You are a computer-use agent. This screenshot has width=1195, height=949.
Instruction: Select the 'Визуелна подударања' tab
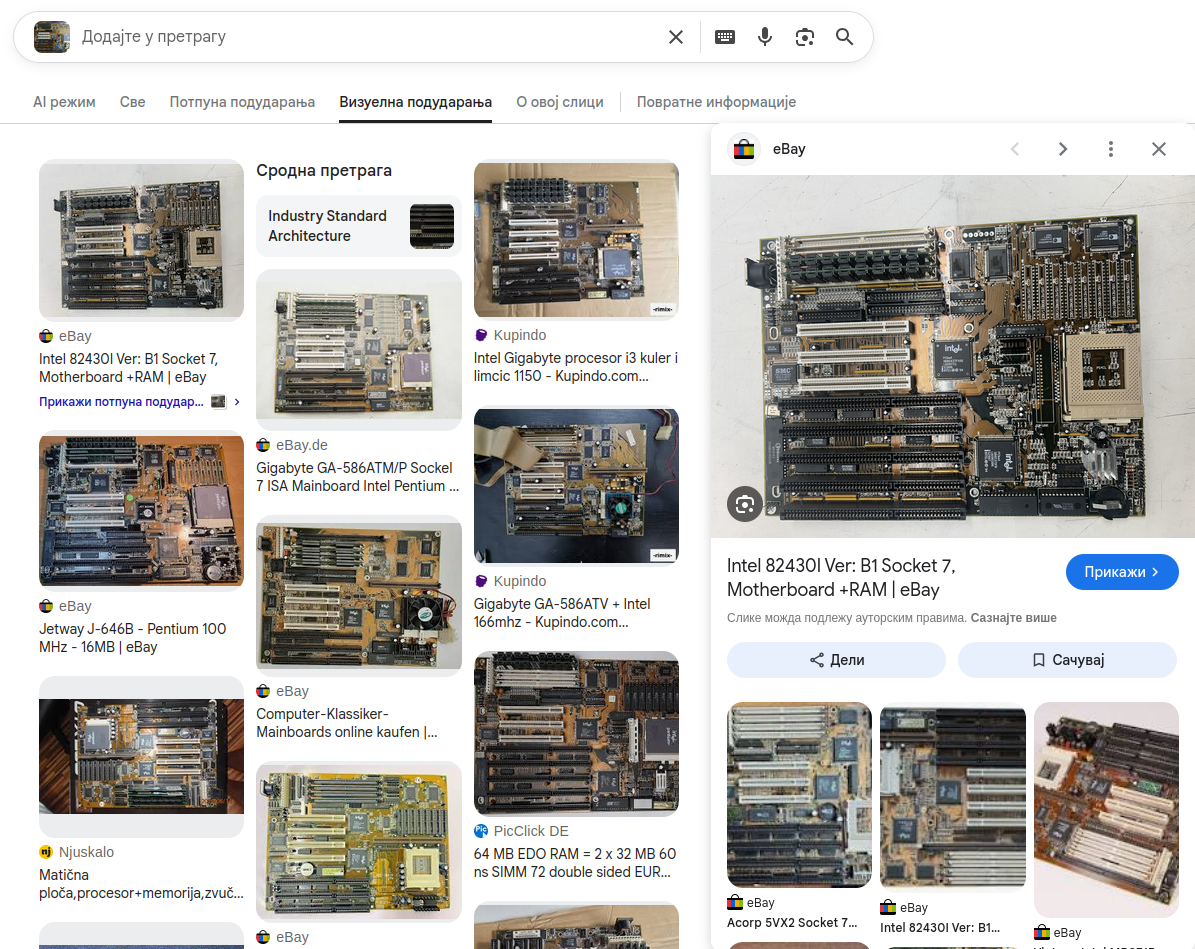415,102
